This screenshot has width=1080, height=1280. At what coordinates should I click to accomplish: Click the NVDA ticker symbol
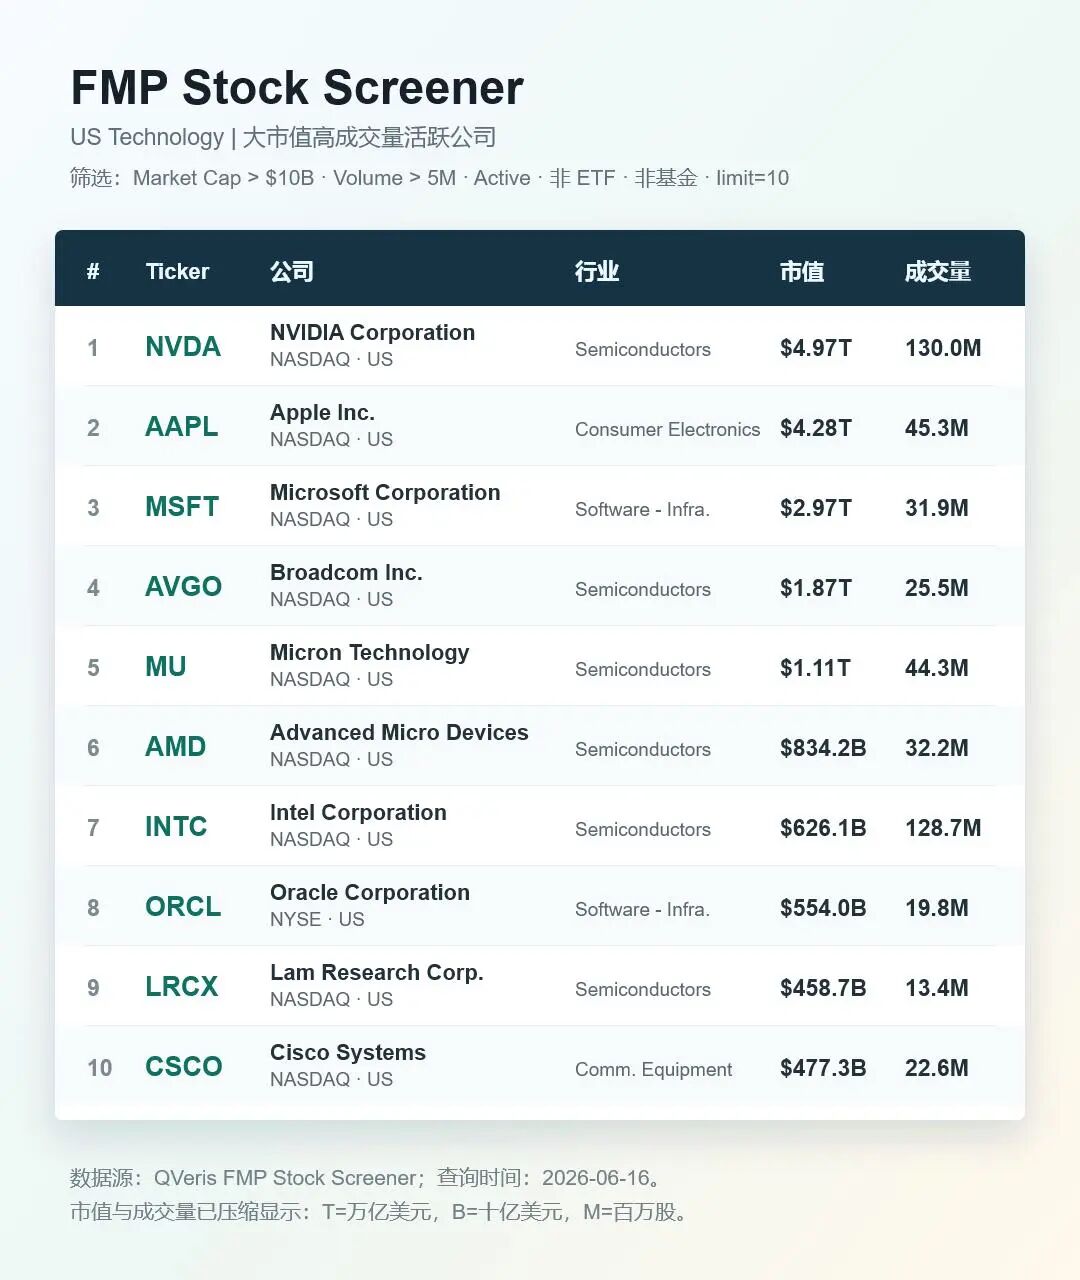183,347
